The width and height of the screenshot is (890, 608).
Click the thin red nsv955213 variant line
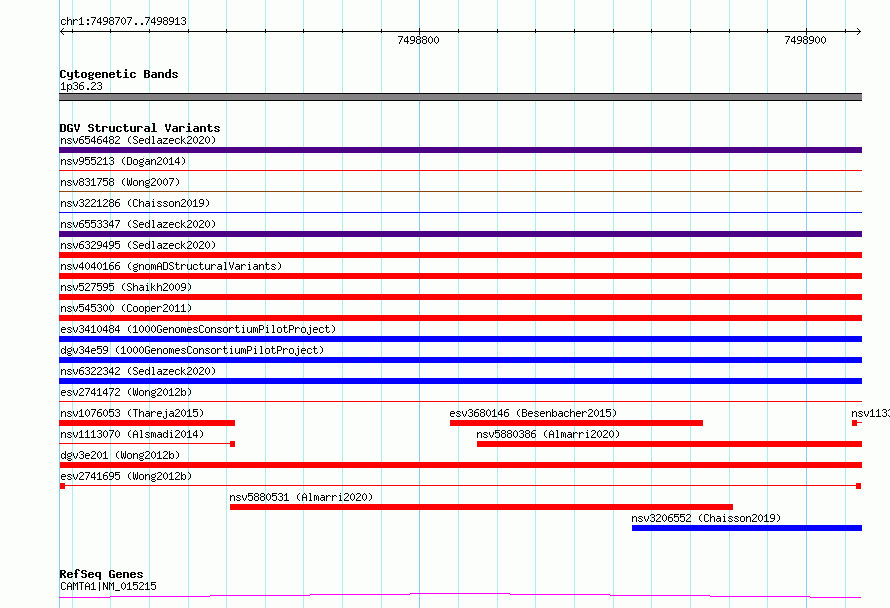(460, 170)
